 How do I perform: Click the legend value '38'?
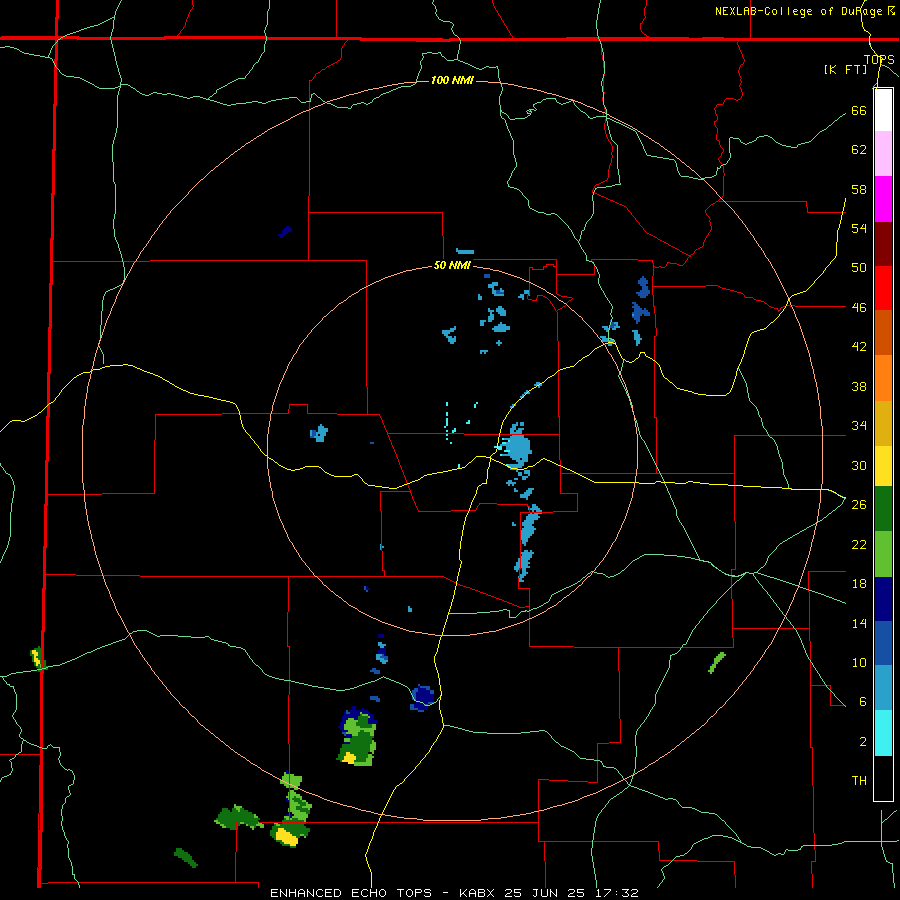tap(859, 386)
